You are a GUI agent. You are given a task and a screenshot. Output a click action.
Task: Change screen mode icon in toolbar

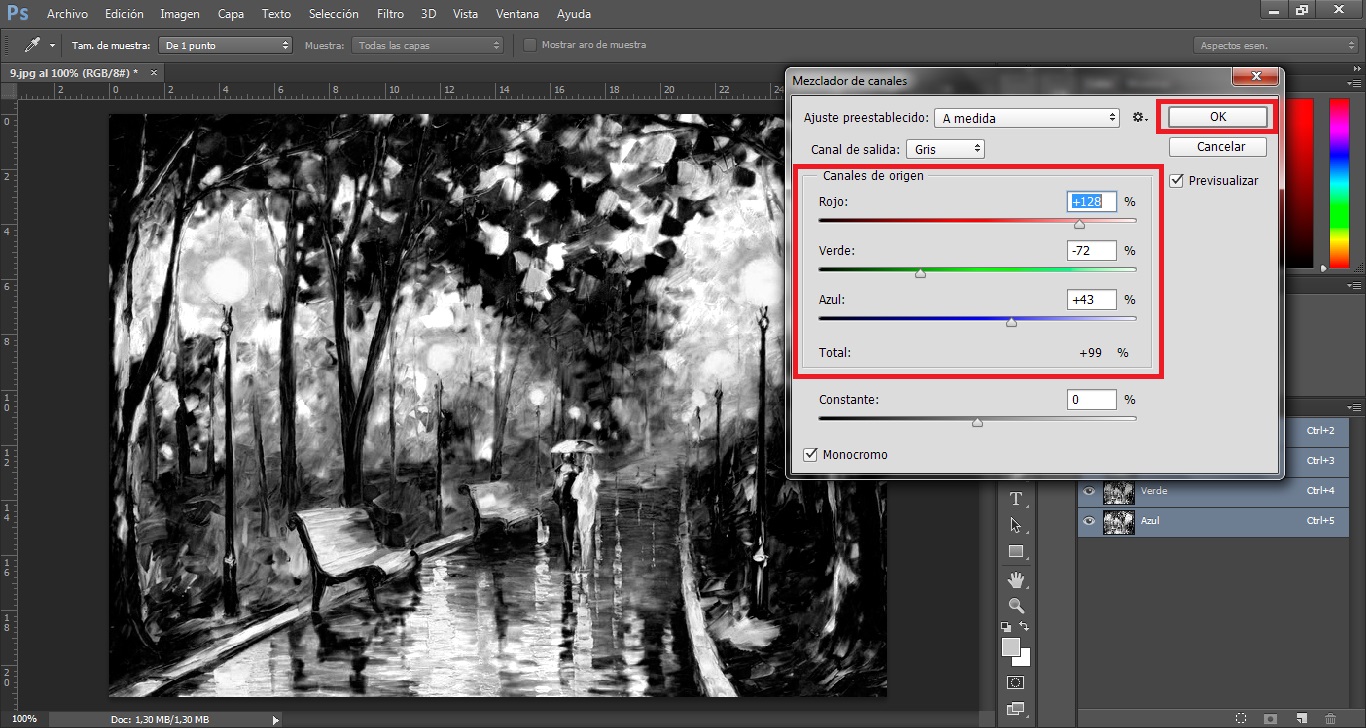(1016, 709)
